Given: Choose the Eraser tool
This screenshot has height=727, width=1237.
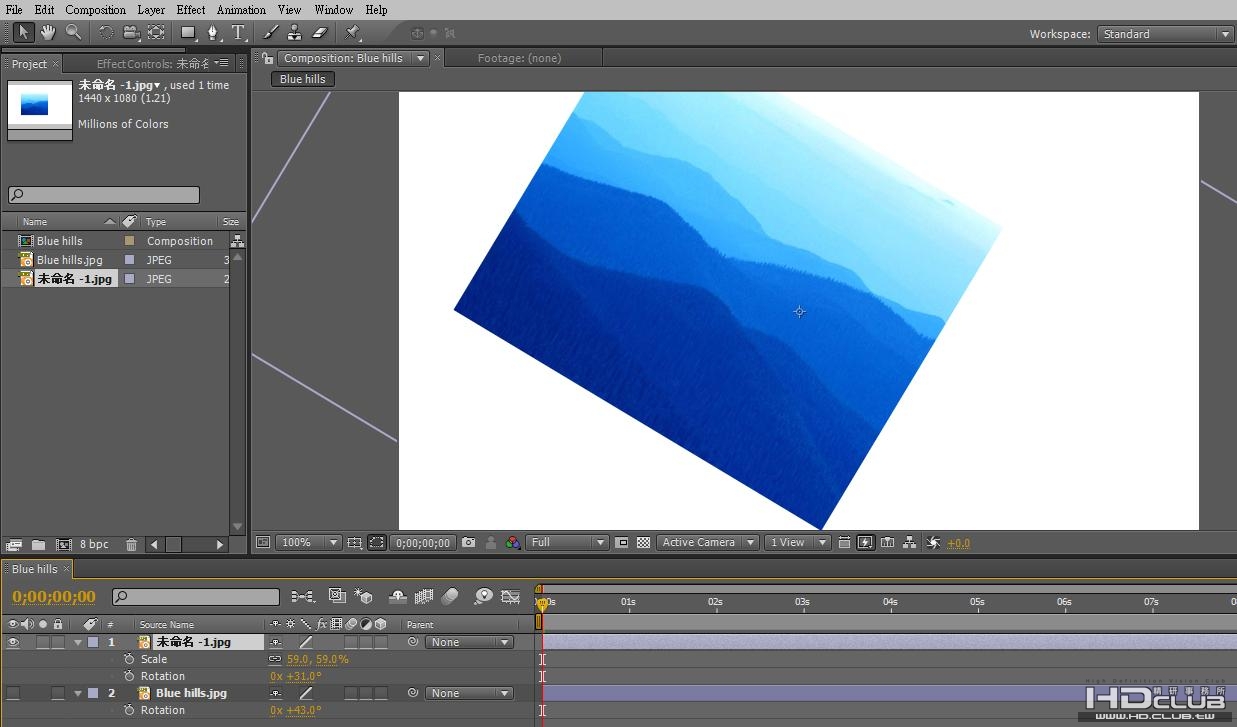Looking at the screenshot, I should [320, 33].
